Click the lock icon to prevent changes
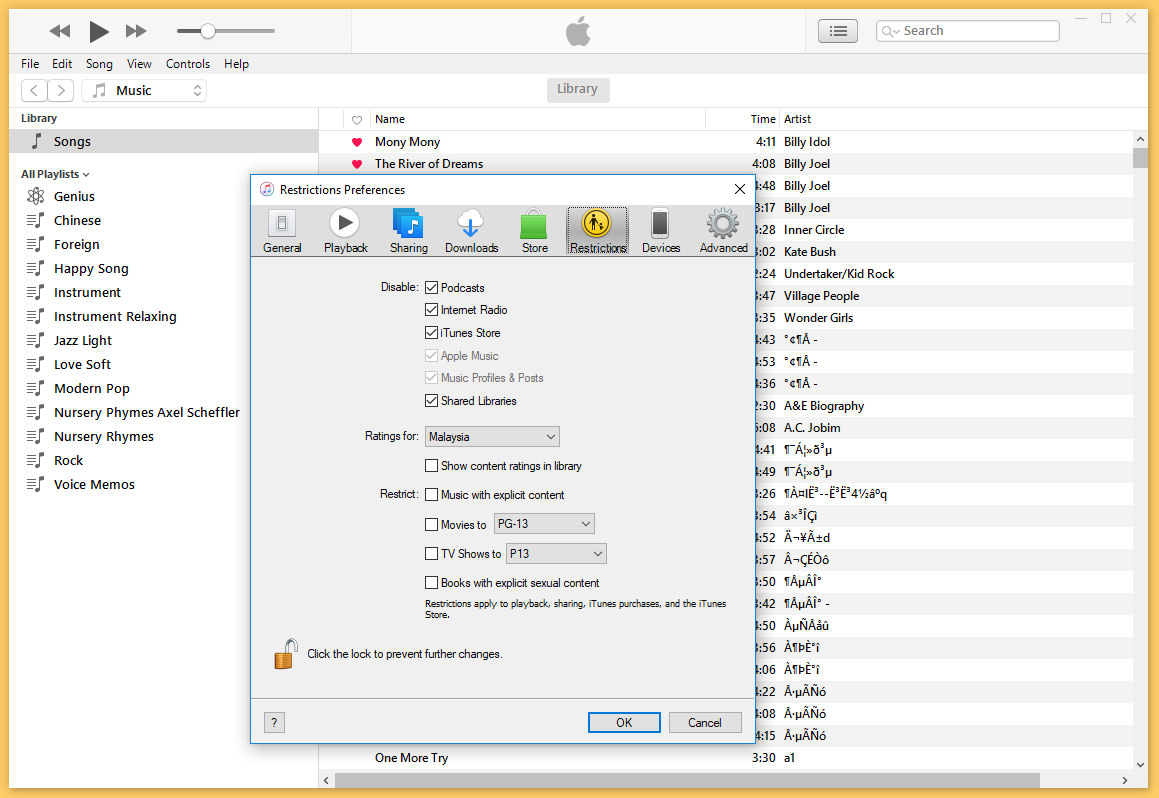This screenshot has height=798, width=1159. tap(285, 654)
